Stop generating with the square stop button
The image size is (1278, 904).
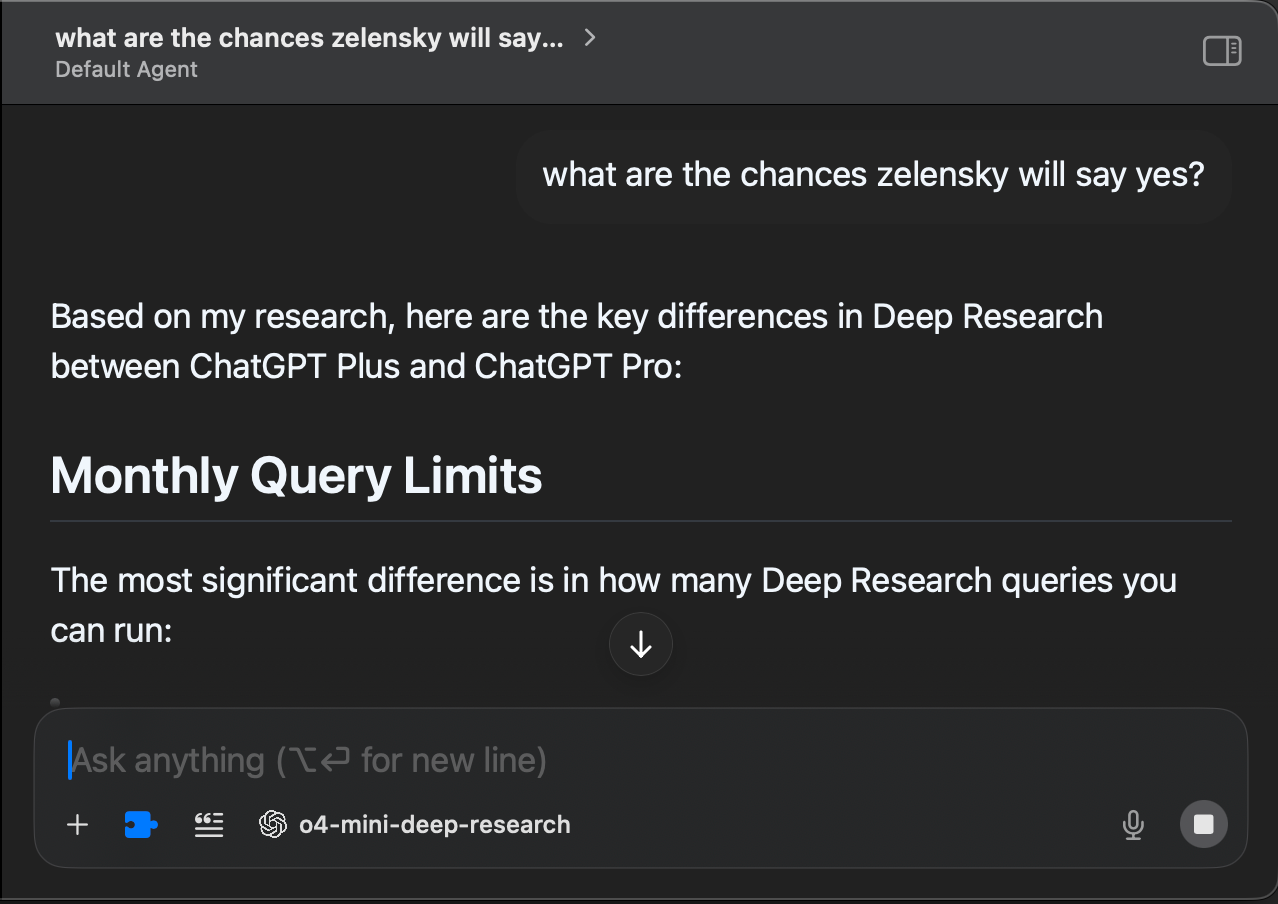coord(1204,824)
